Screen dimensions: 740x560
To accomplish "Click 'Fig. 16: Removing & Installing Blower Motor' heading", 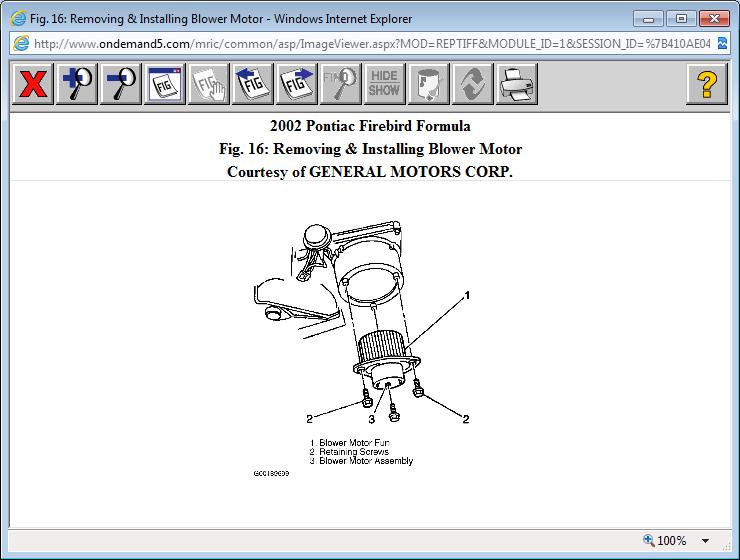I will pos(370,149).
